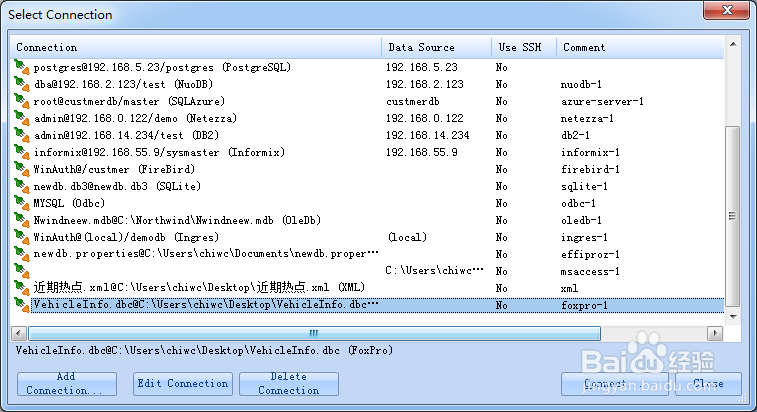The height and width of the screenshot is (412, 757).
Task: Select root@custmerdb/master SQLAzure connection
Action: coord(129,101)
